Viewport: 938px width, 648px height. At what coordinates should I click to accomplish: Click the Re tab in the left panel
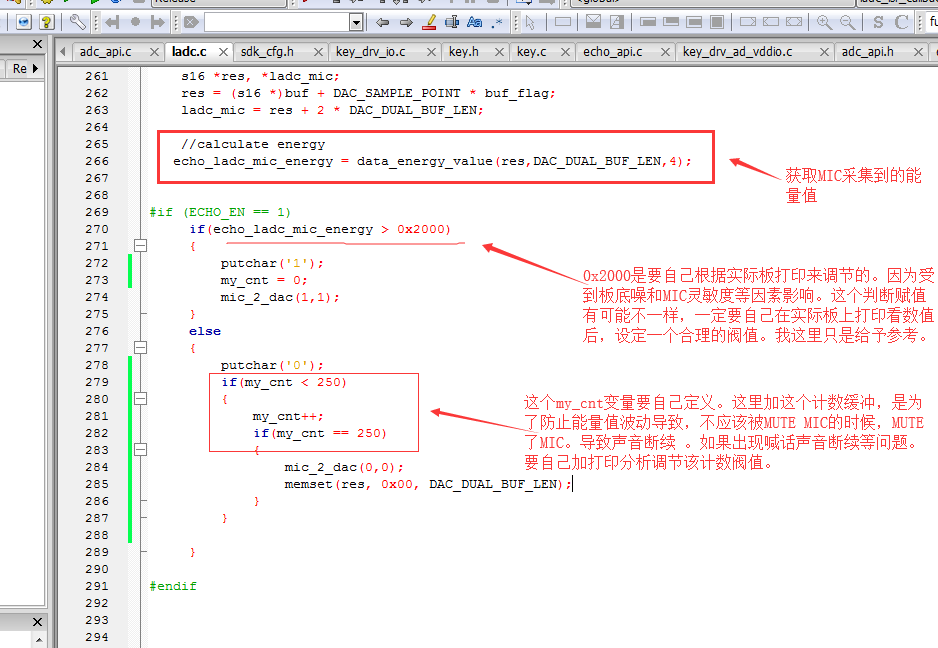pyautogui.click(x=20, y=69)
